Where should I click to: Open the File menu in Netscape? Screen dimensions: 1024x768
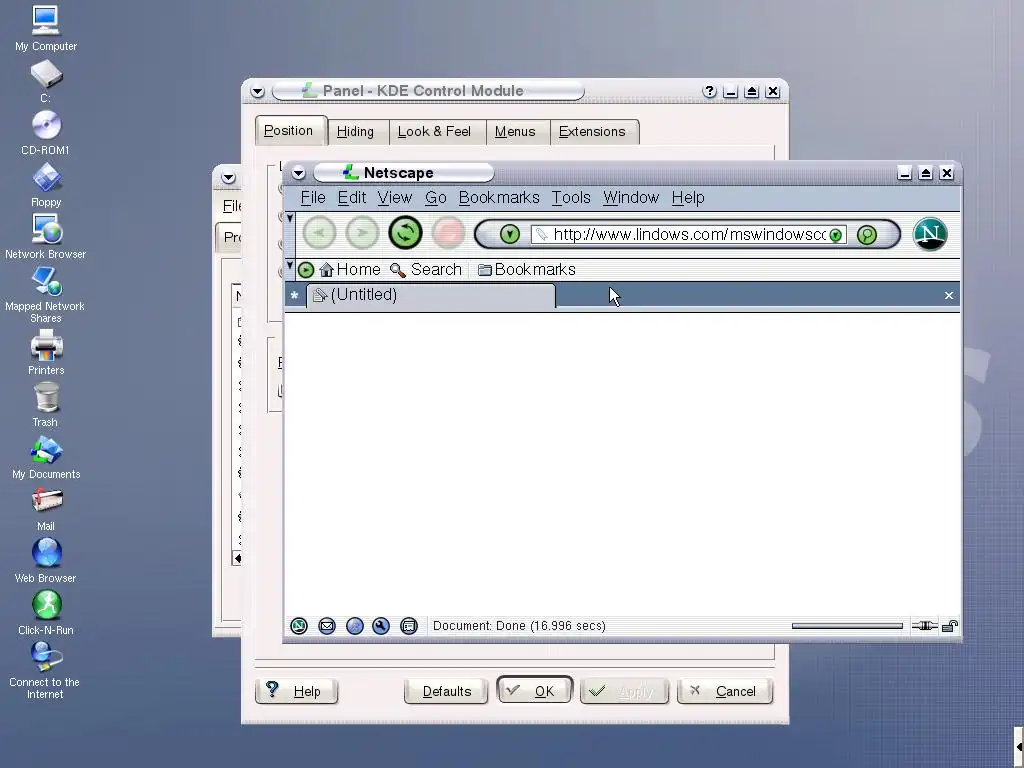pos(313,198)
